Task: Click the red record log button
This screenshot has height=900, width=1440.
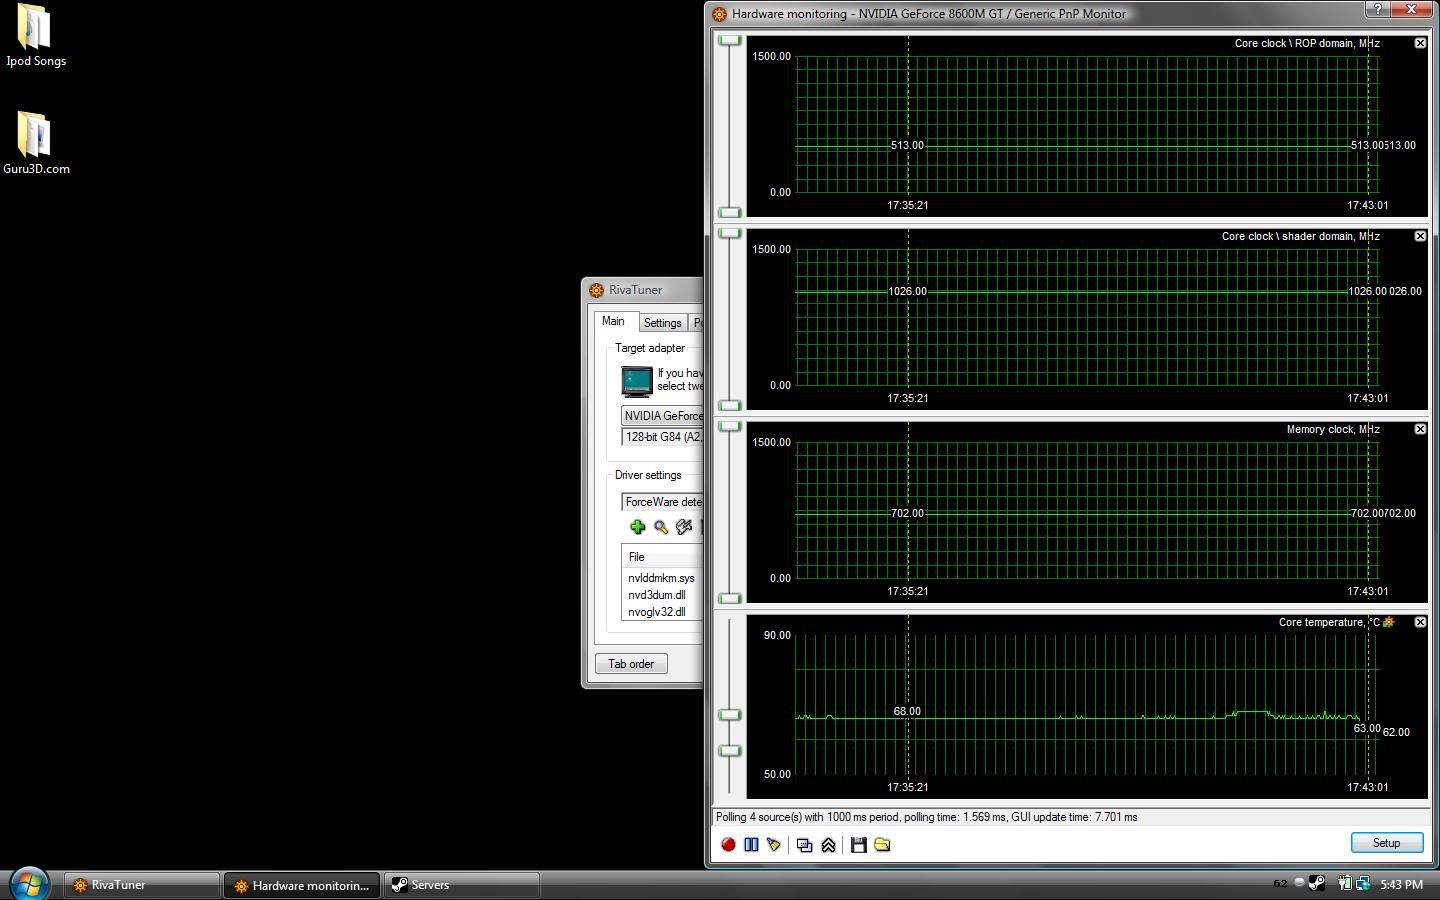Action: (728, 845)
